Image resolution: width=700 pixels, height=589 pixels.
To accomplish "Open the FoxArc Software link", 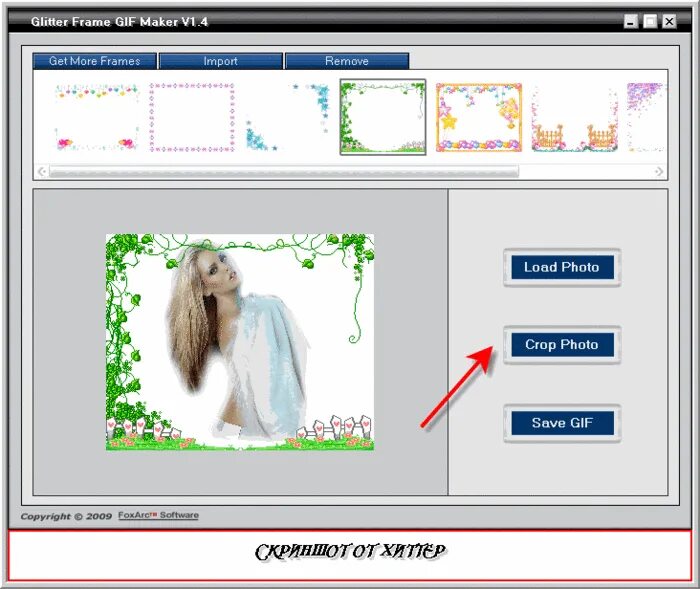I will coord(158,515).
